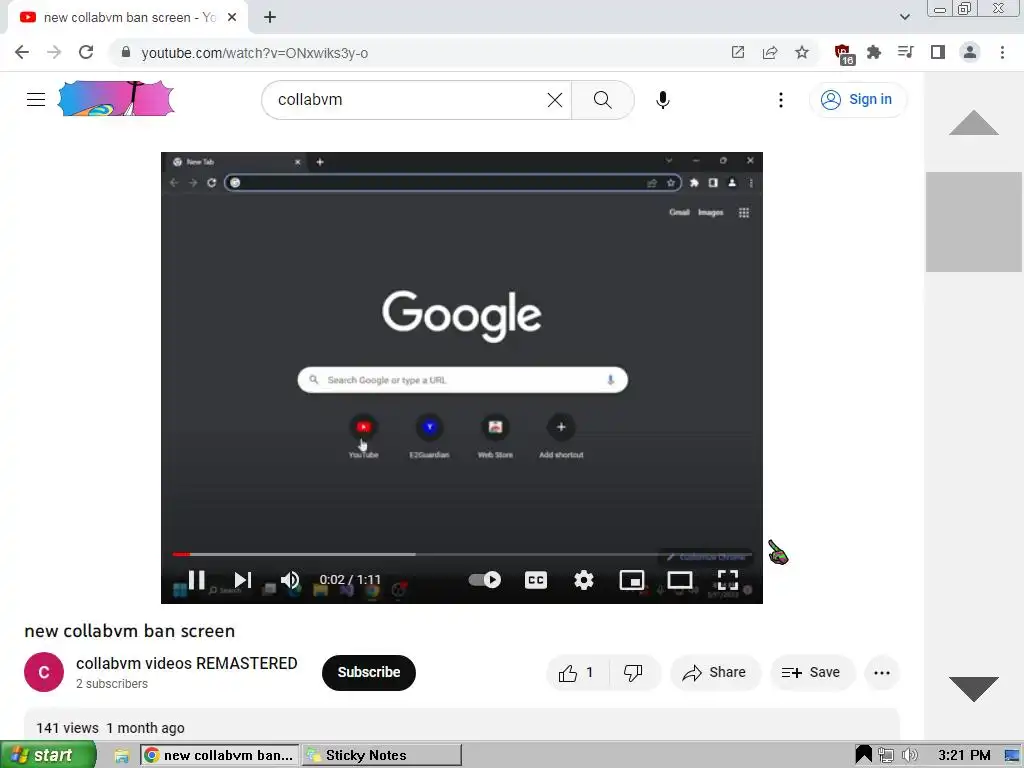Click the tray network computers icon
The image size is (1024, 768).
[886, 755]
